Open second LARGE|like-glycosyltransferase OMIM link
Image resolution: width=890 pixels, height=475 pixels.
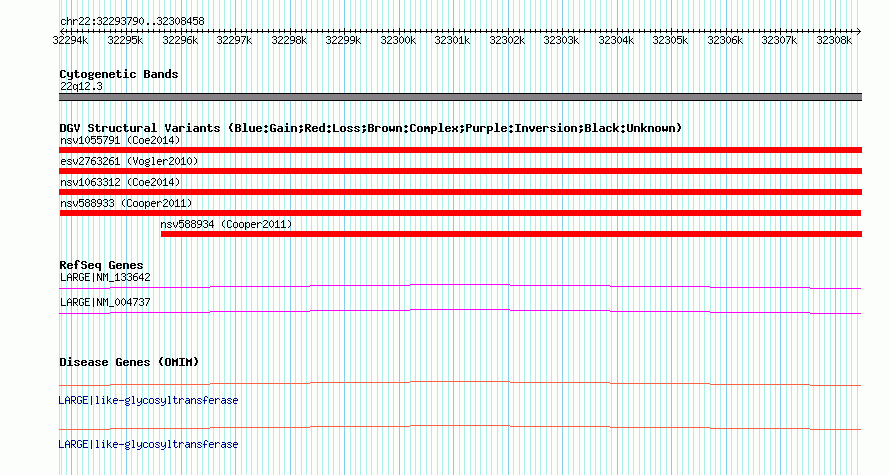pyautogui.click(x=148, y=444)
